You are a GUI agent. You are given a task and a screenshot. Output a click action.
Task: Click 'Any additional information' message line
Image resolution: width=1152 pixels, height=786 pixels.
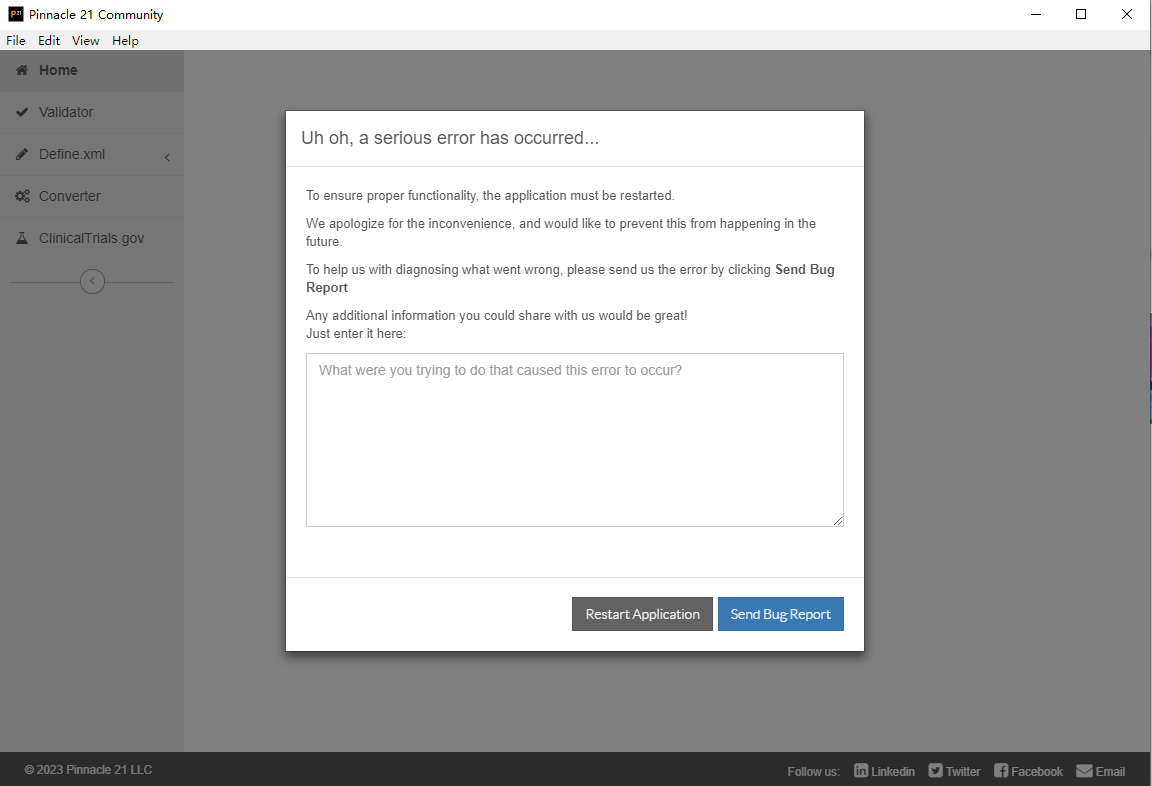click(497, 315)
